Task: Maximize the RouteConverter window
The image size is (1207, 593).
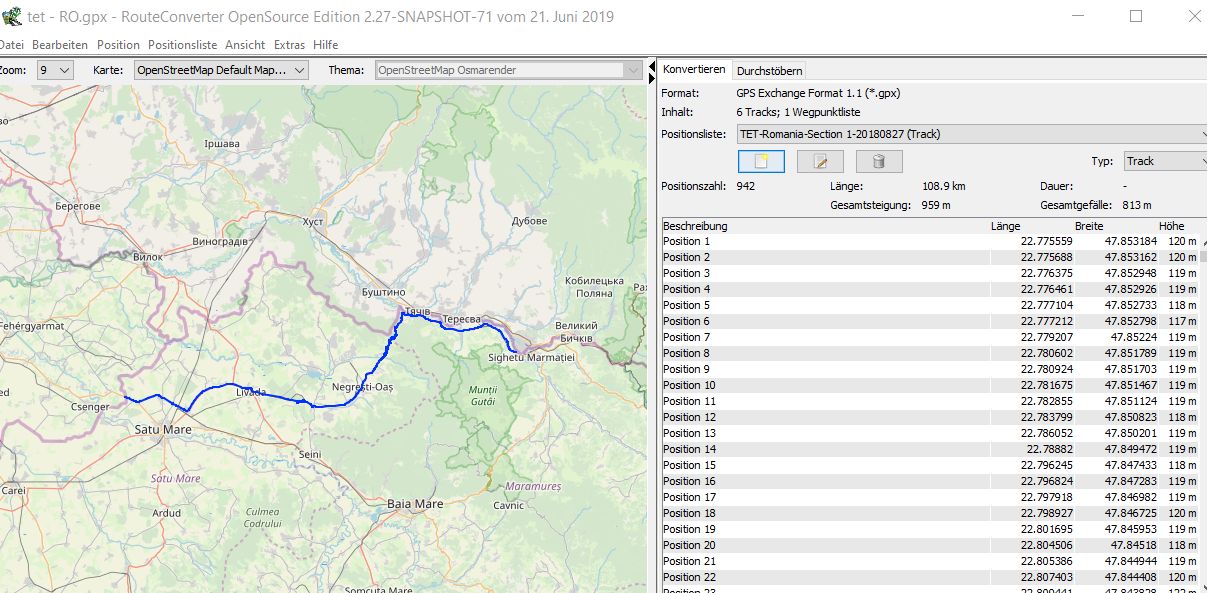Action: click(x=1136, y=17)
